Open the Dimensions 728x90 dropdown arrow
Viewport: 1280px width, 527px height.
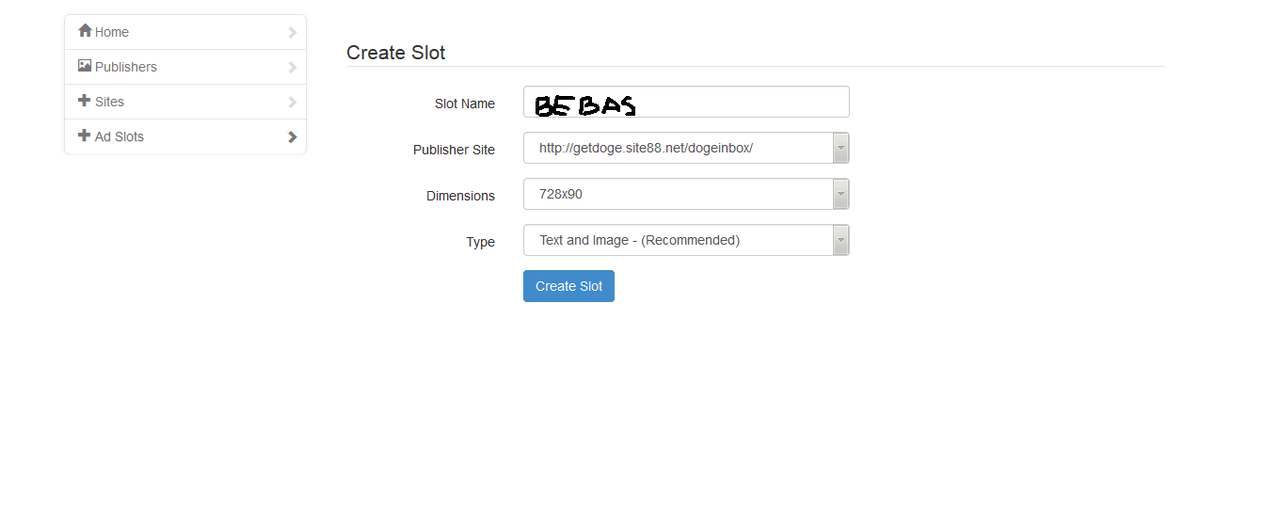pyautogui.click(x=841, y=194)
